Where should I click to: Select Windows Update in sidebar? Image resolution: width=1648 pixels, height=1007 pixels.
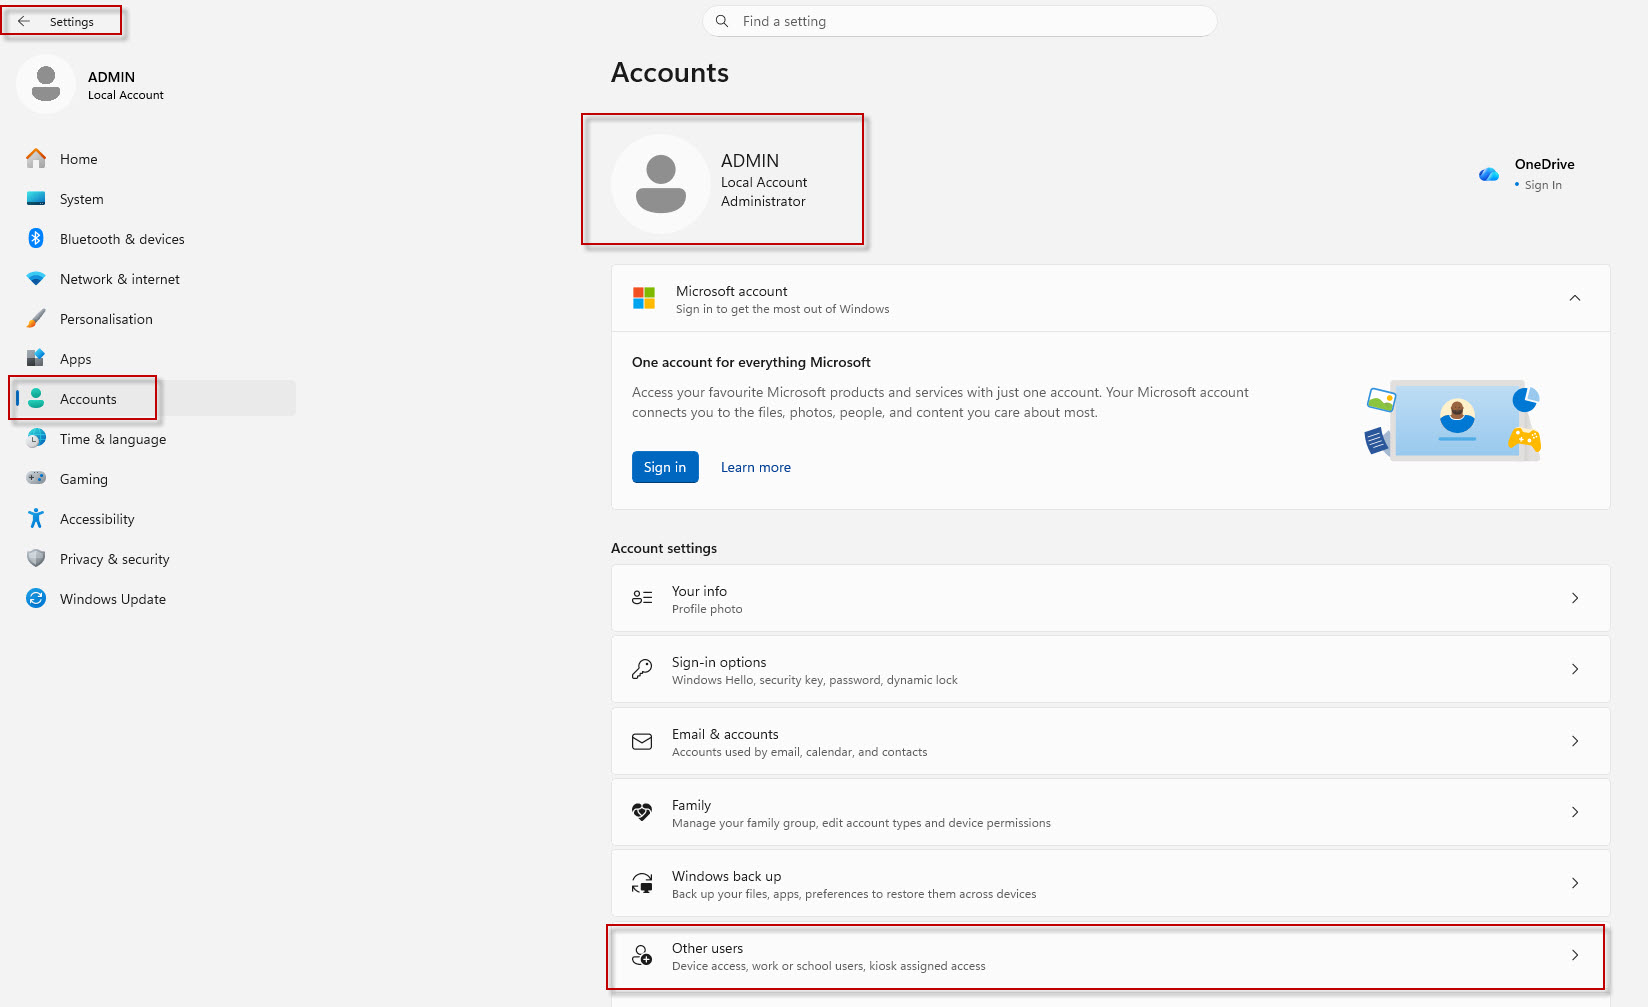click(156, 599)
